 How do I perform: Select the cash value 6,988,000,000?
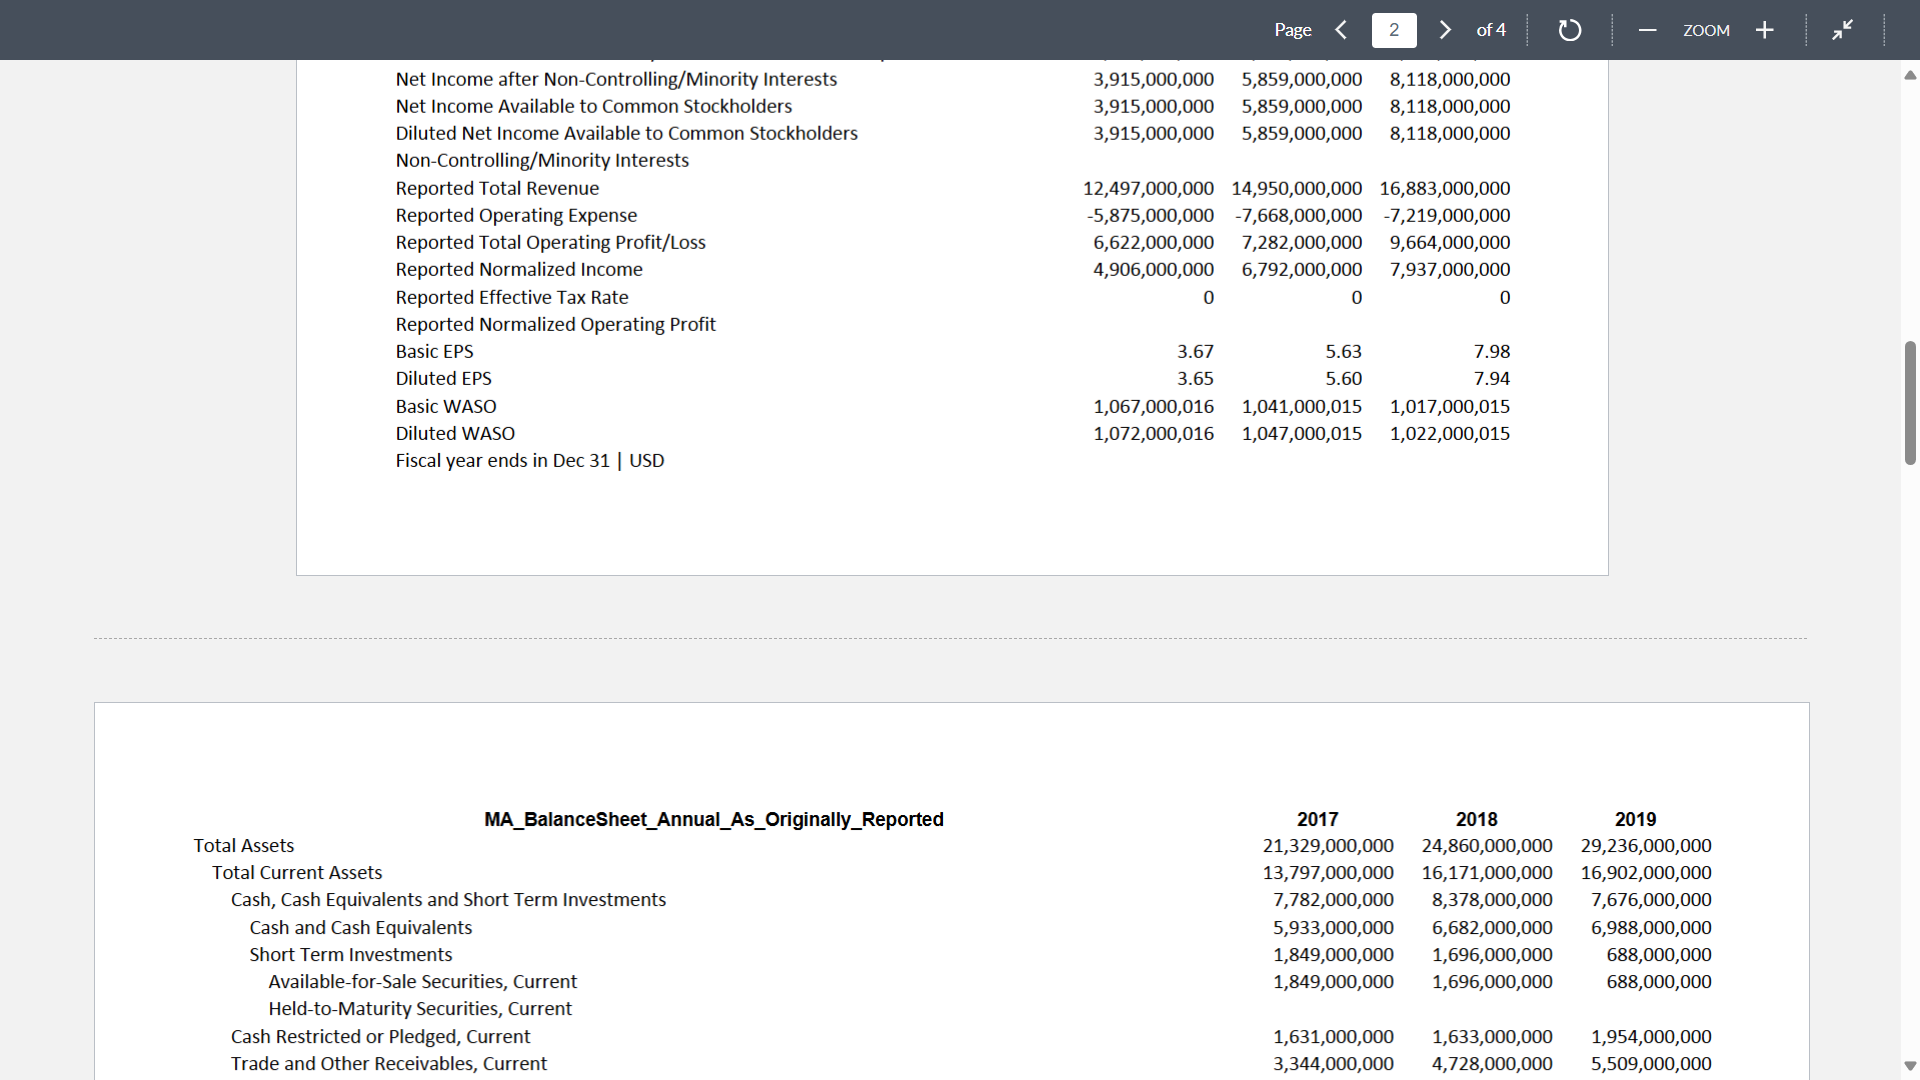click(1651, 927)
